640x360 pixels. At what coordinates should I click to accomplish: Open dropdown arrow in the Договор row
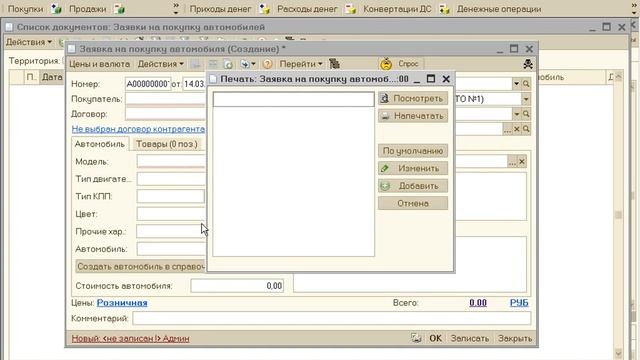(x=516, y=114)
